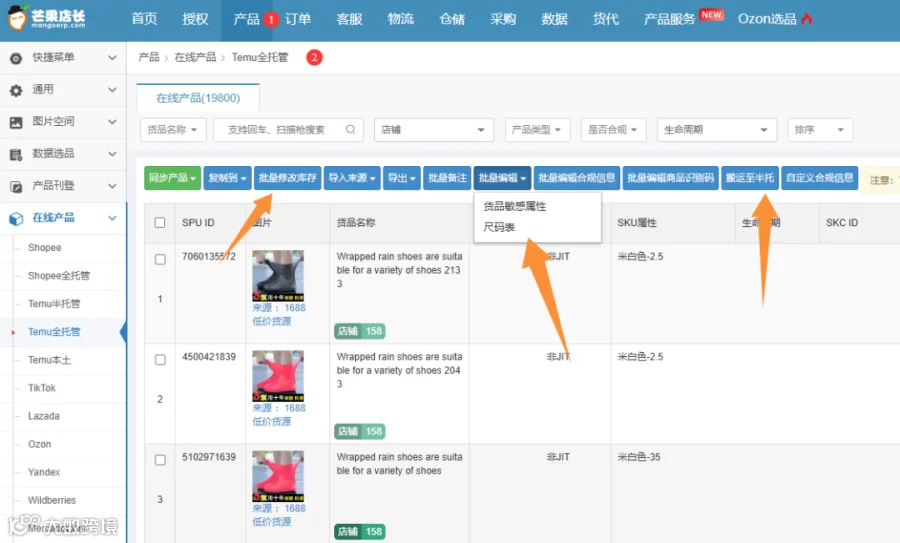Click the edit icon beside 产品刊登
Viewport: 900px width, 543px height.
(x=16, y=187)
